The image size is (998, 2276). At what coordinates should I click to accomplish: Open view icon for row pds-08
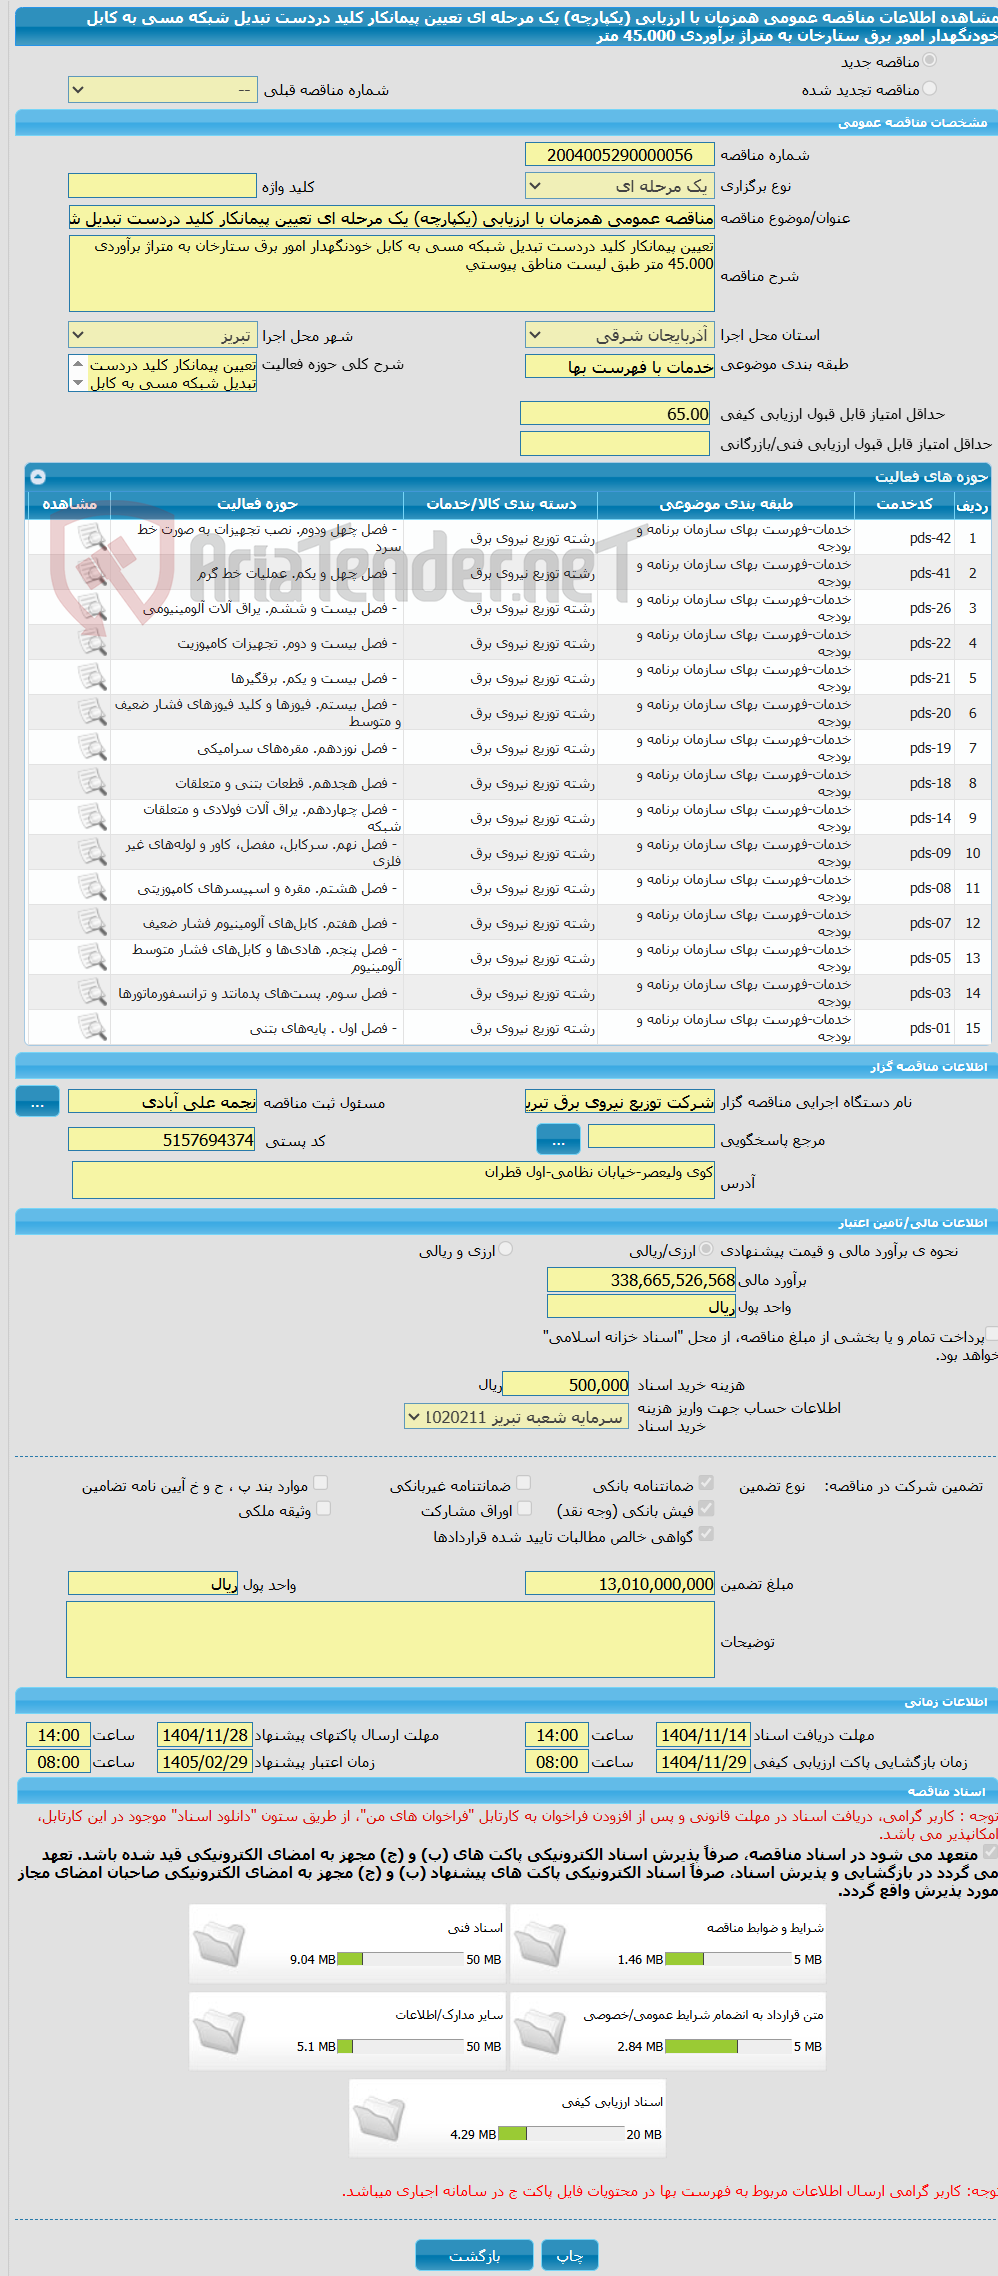click(x=92, y=888)
